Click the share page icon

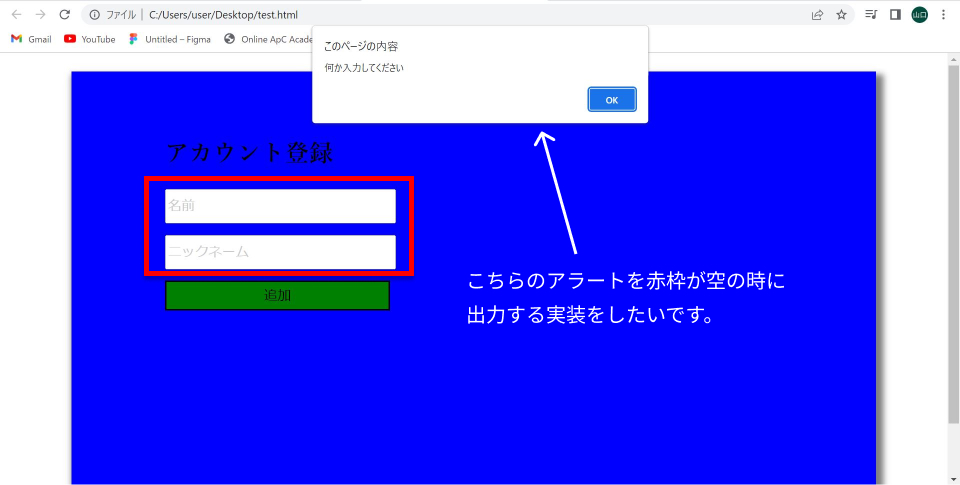(817, 15)
